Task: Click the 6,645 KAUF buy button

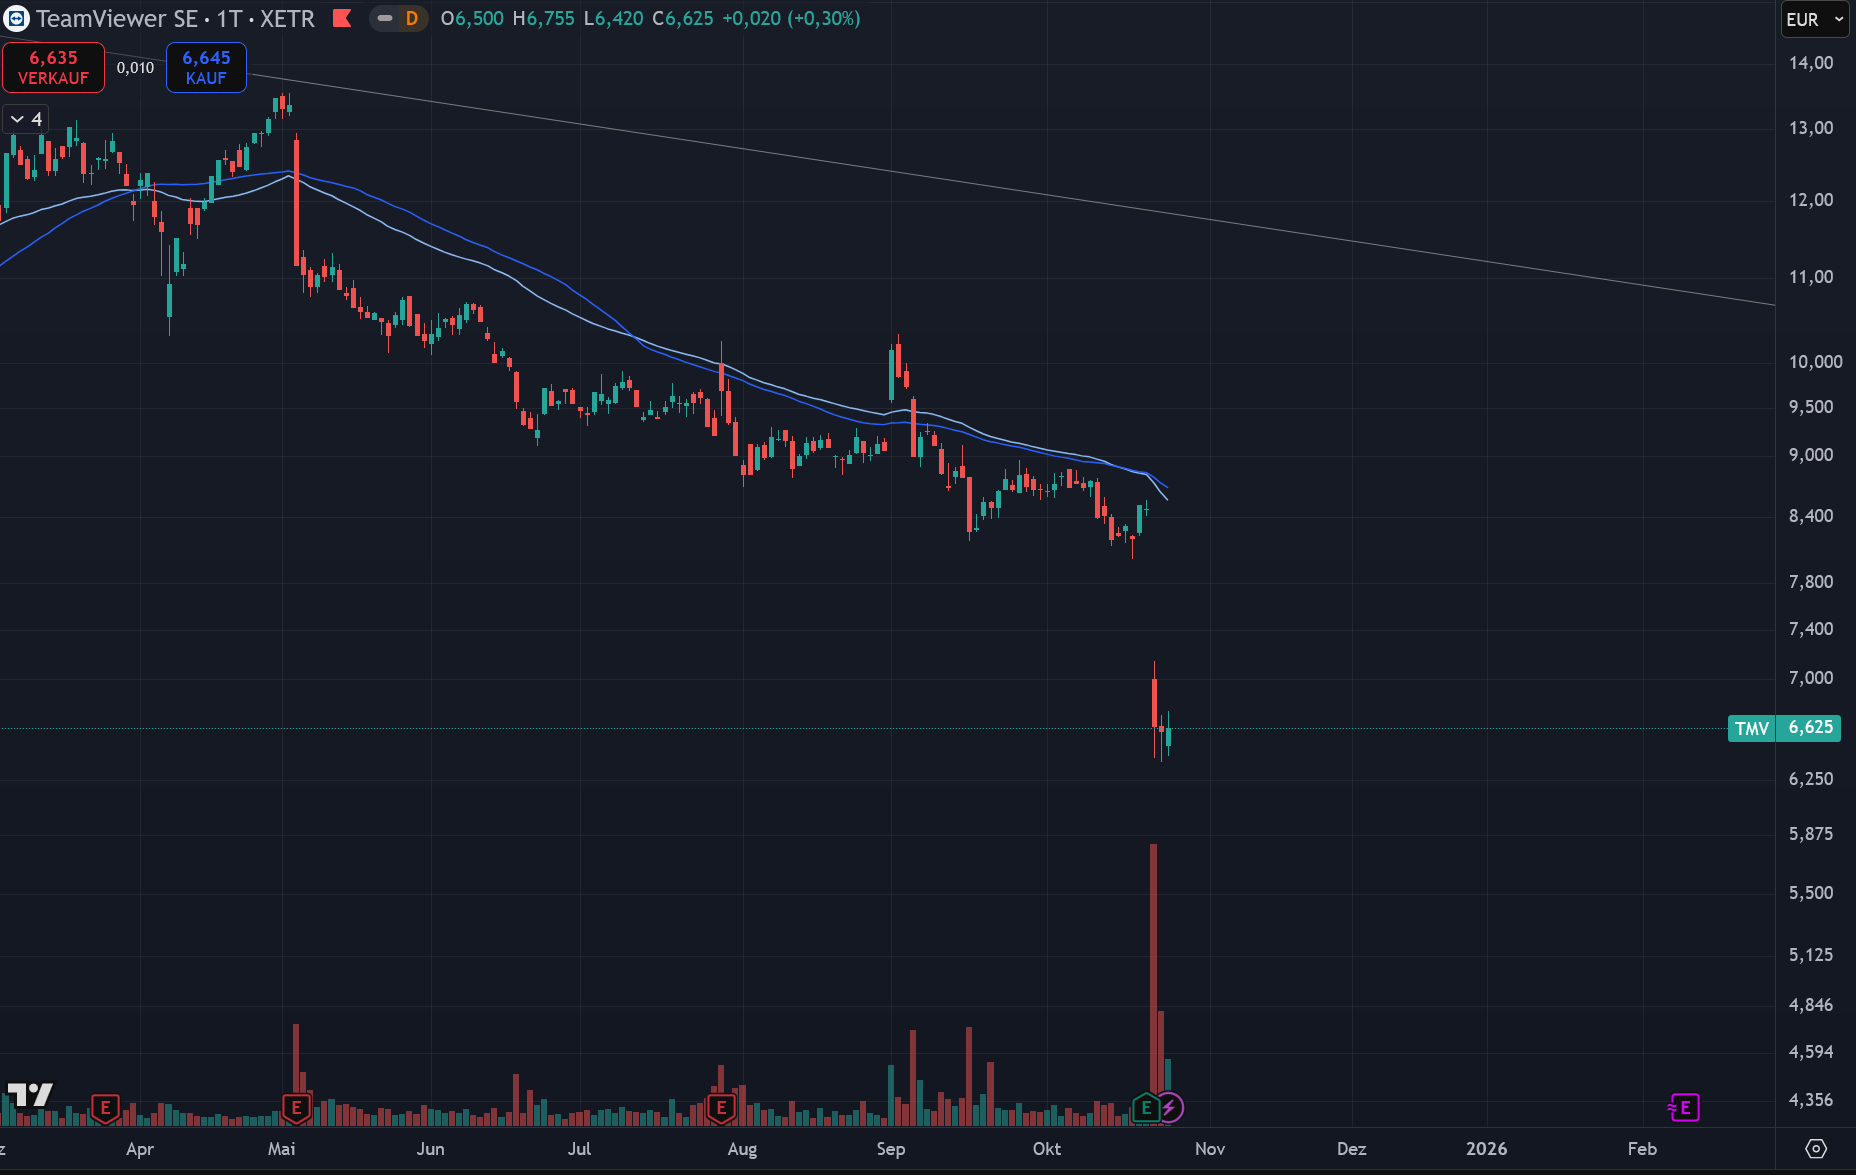Action: (x=206, y=68)
